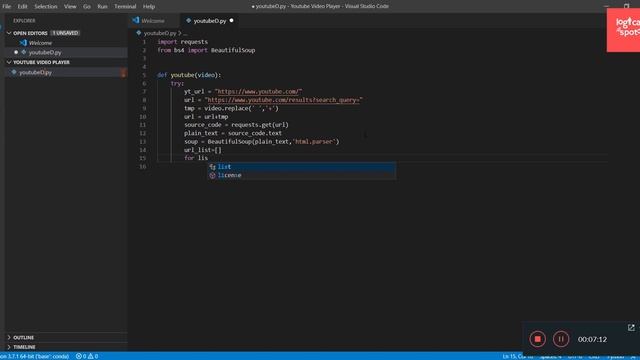Click the 'url = url+tmp' line

click(x=206, y=117)
